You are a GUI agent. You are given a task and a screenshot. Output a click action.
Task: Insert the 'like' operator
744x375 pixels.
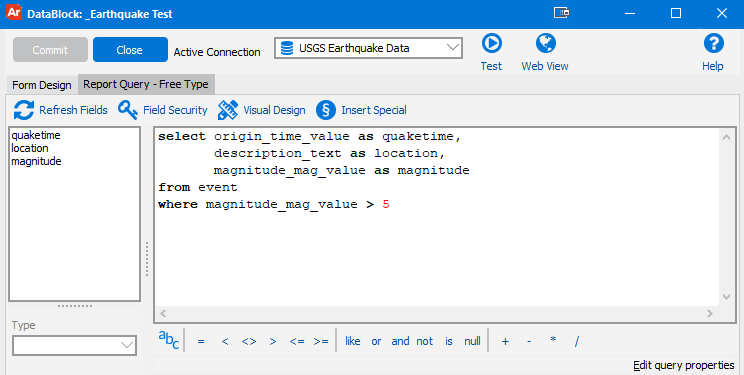coord(353,341)
